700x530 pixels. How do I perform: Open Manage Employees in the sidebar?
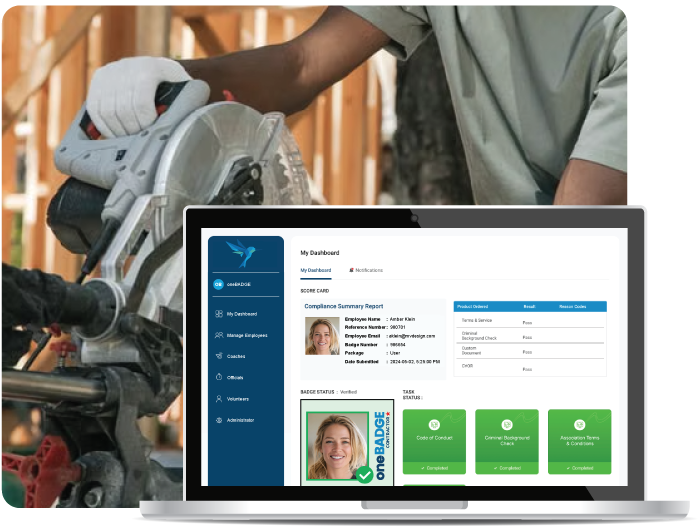click(x=241, y=335)
